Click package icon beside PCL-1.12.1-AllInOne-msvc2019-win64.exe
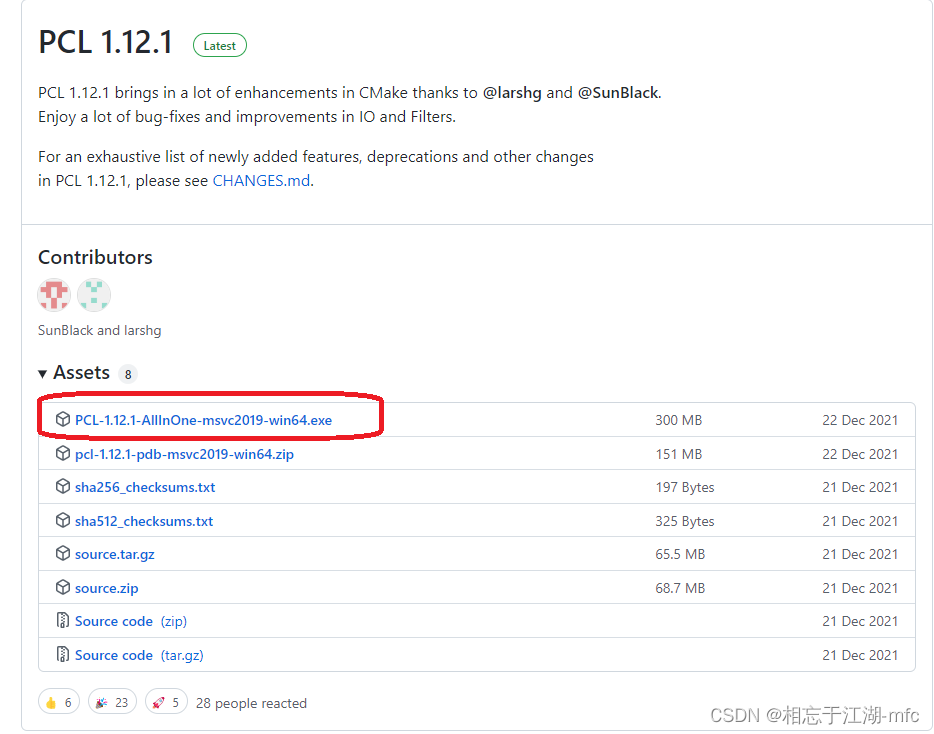 click(x=63, y=419)
